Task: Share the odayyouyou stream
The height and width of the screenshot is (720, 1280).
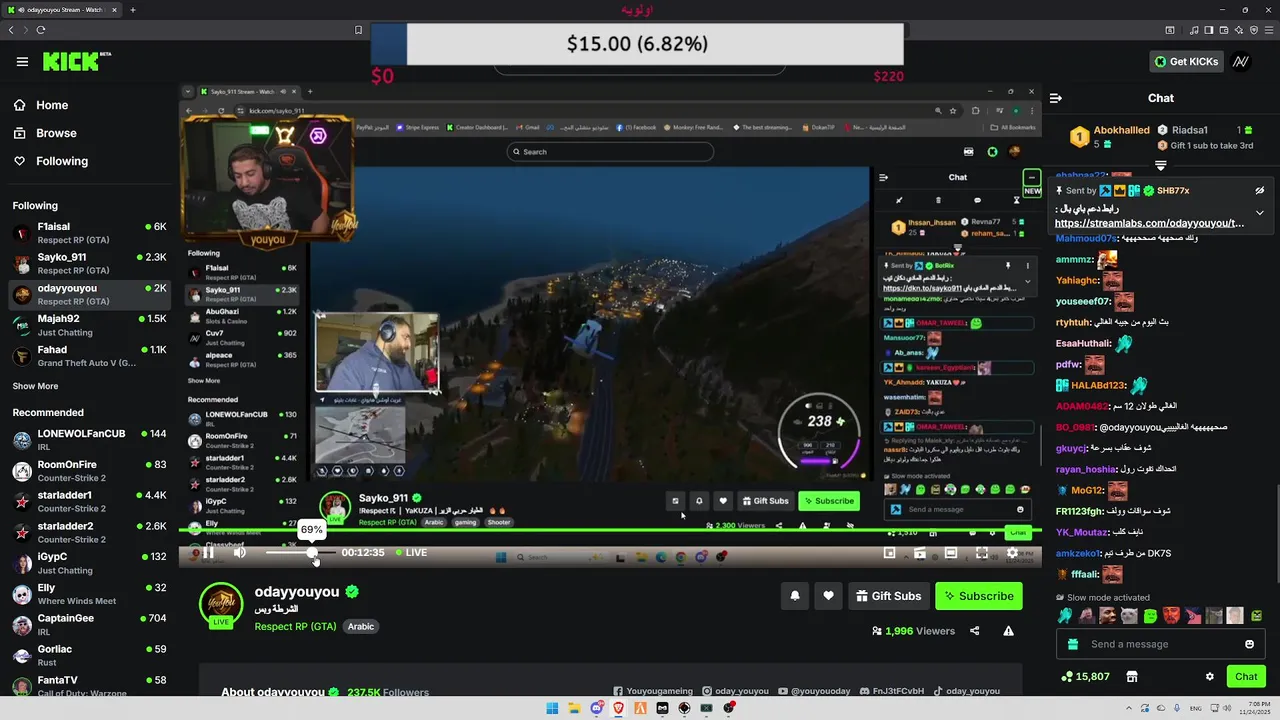Action: click(975, 631)
